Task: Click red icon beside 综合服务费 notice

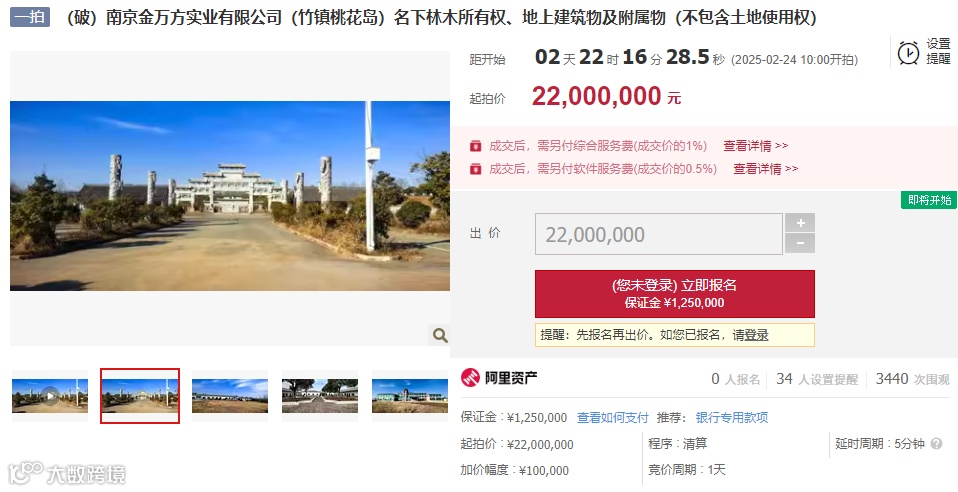Action: tap(475, 146)
